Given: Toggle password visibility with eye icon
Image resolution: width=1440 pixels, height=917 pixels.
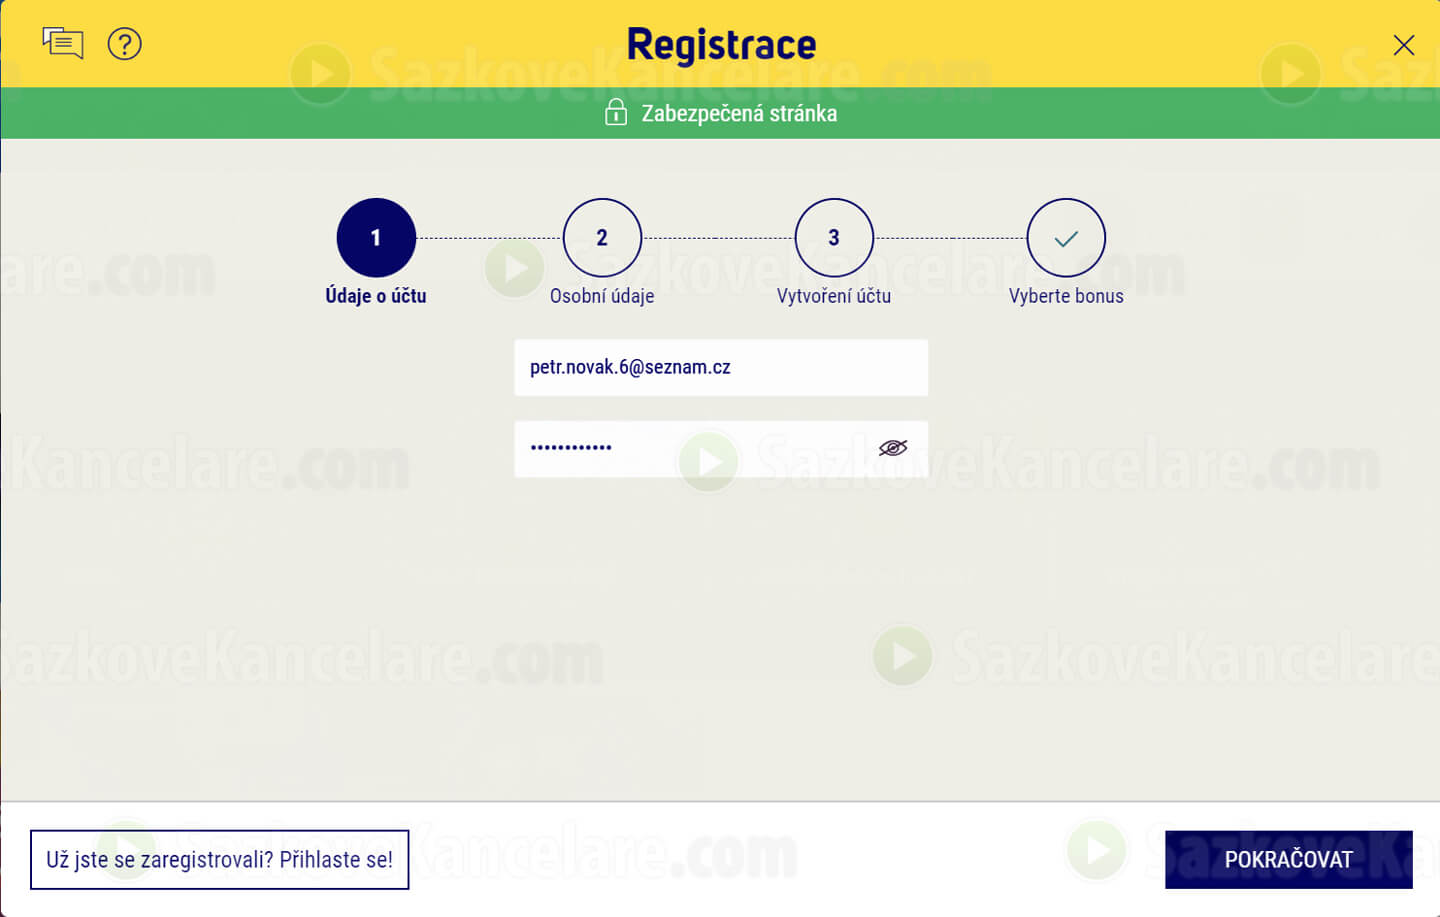Looking at the screenshot, I should pyautogui.click(x=892, y=448).
